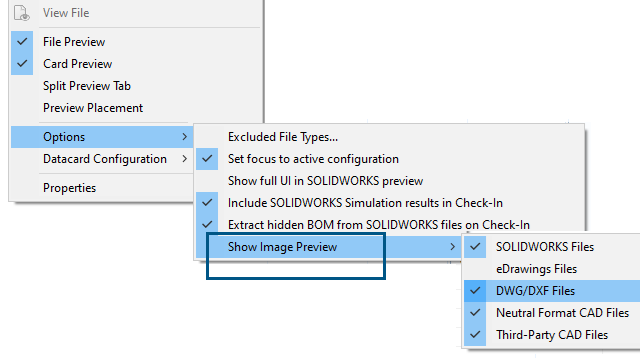Disable image preview for SOLIDWORKS Files
640x360 pixels.
click(552, 247)
